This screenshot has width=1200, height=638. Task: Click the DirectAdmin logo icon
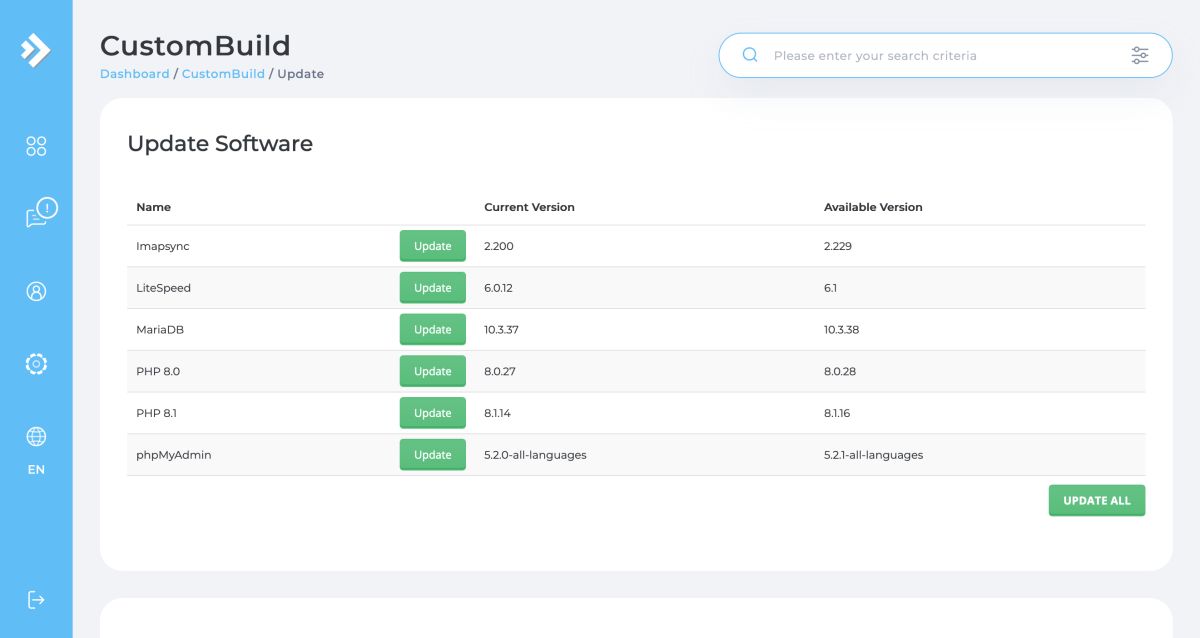[36, 50]
